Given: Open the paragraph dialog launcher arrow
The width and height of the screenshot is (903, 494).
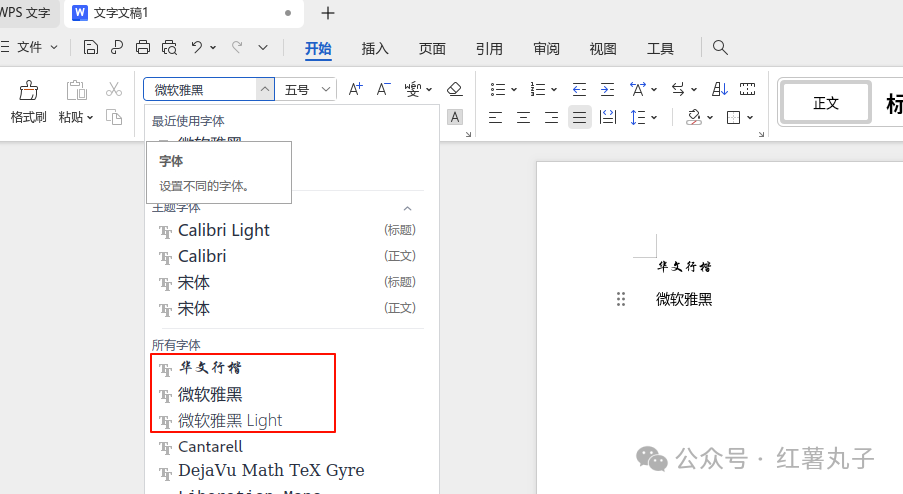Looking at the screenshot, I should 761,134.
